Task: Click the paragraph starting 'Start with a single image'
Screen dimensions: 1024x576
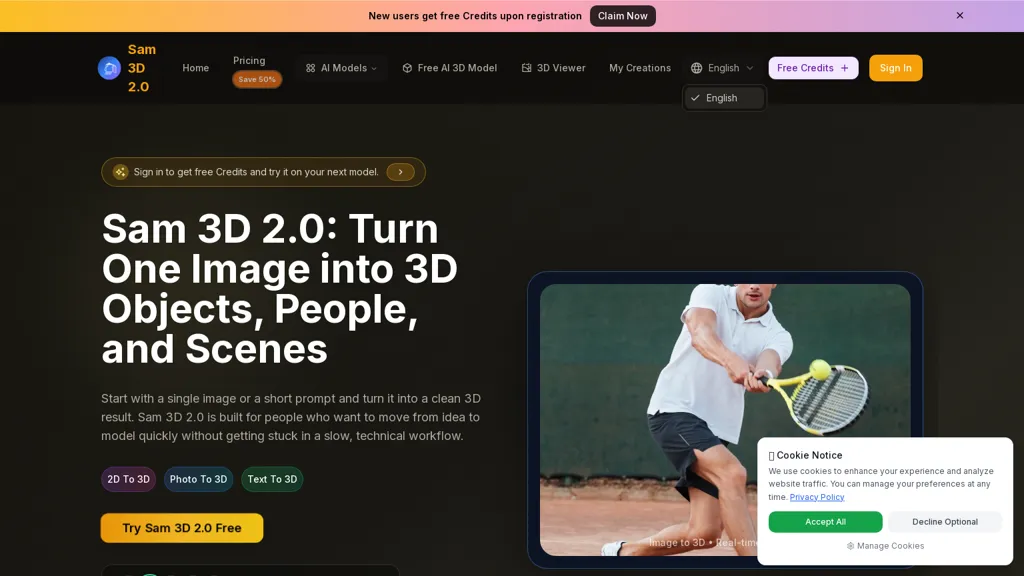Action: [x=291, y=417]
